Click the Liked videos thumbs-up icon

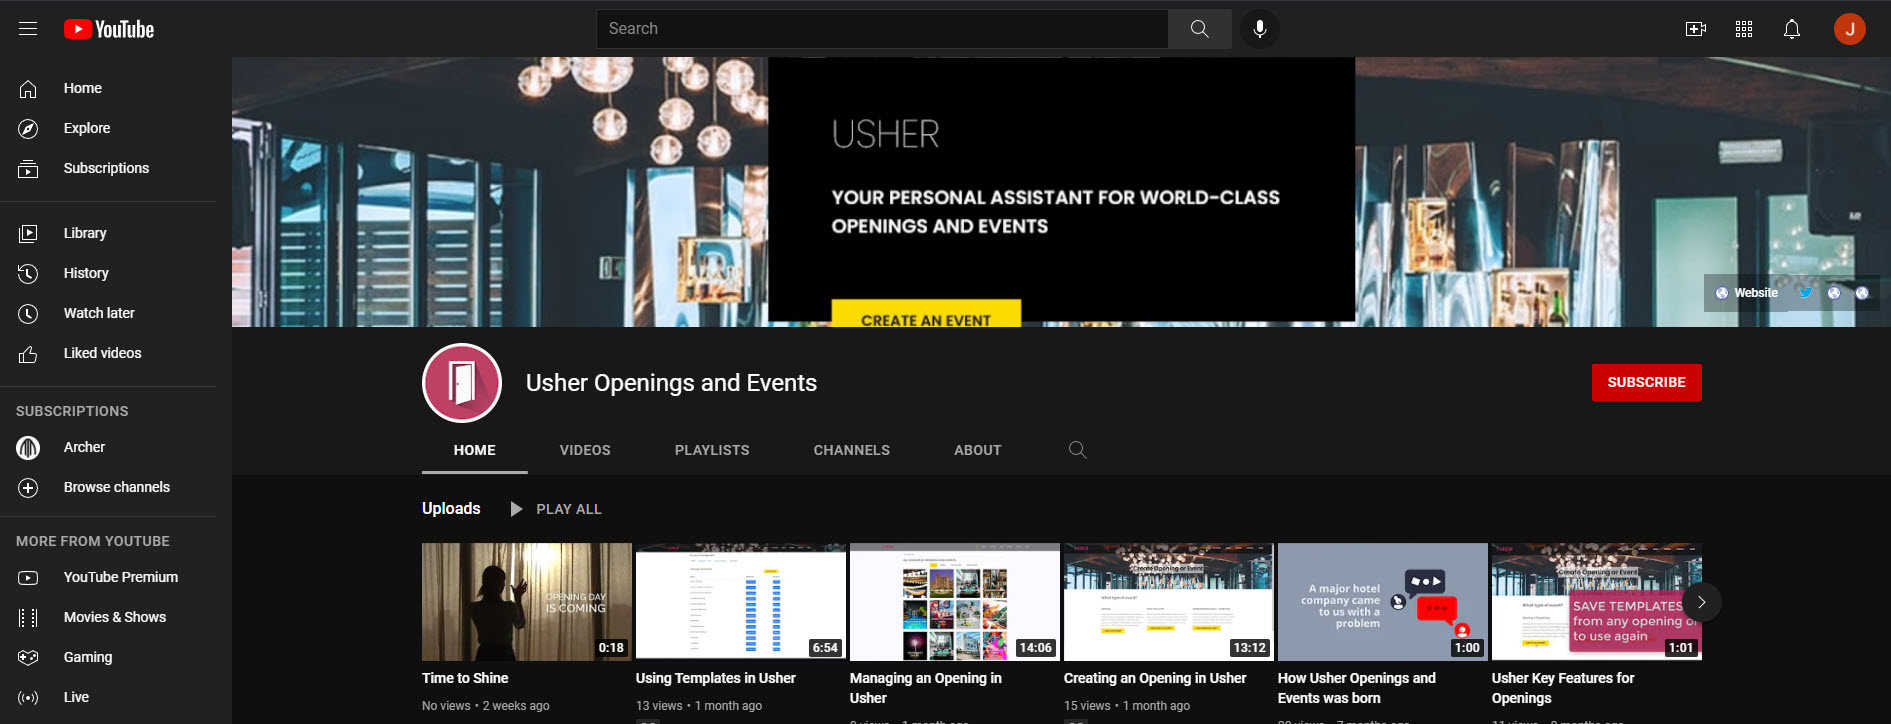coord(28,353)
